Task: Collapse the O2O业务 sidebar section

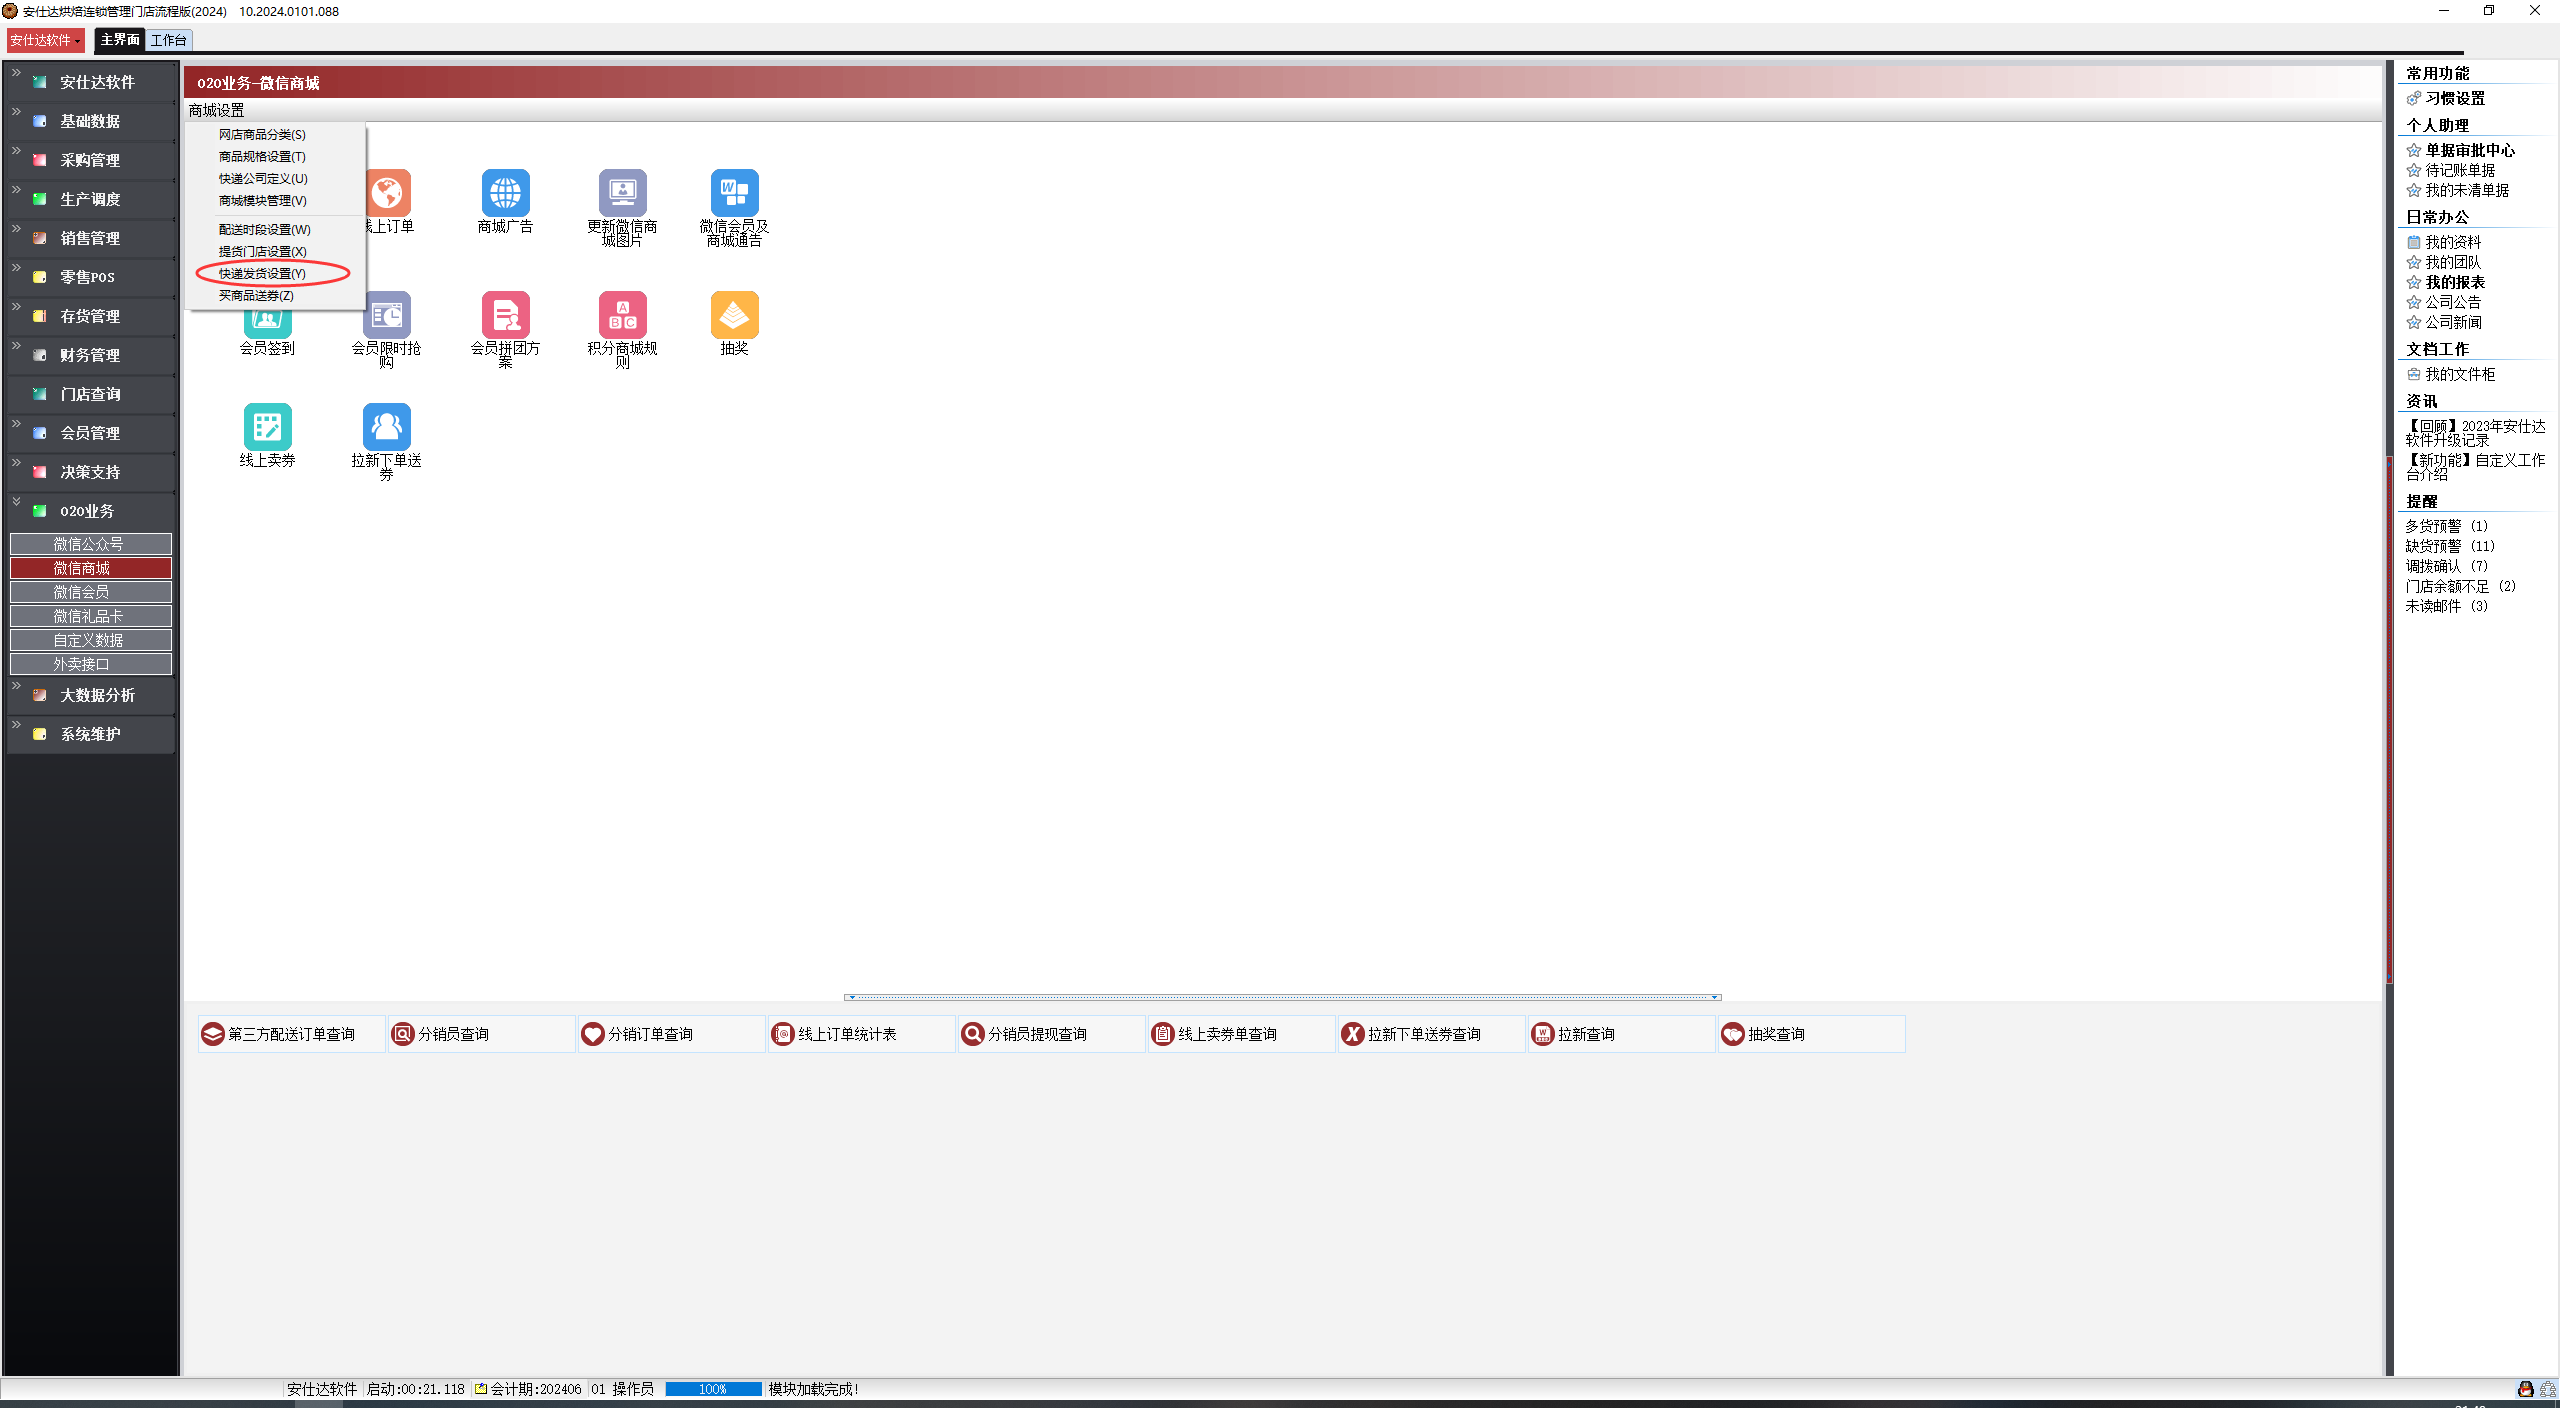Action: pyautogui.click(x=87, y=511)
